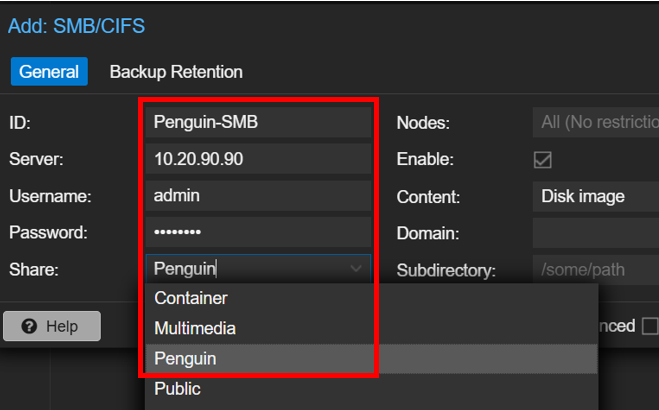Screen dimensions: 659x410
Task: Choose Container from the share list
Action: 190,298
